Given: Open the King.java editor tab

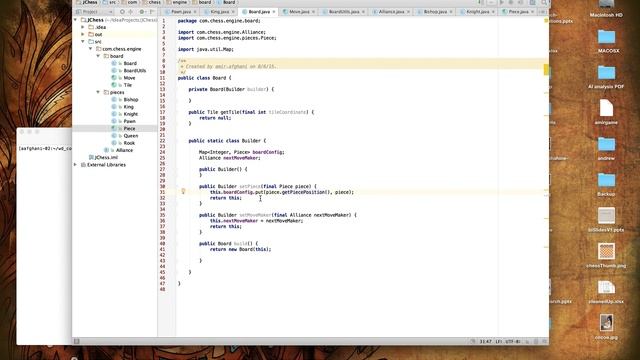Looking at the screenshot, I should click(220, 12).
